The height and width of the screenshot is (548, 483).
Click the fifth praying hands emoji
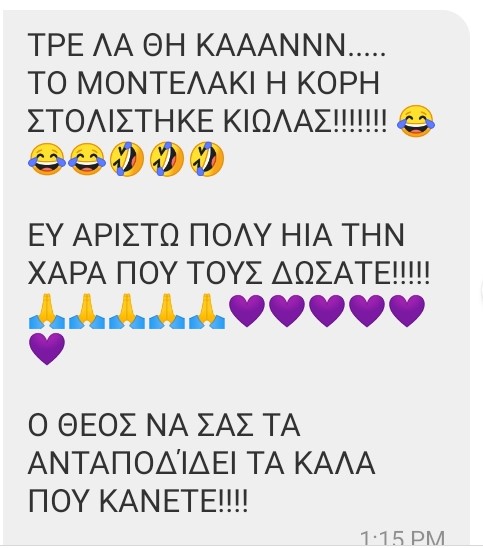click(x=207, y=311)
